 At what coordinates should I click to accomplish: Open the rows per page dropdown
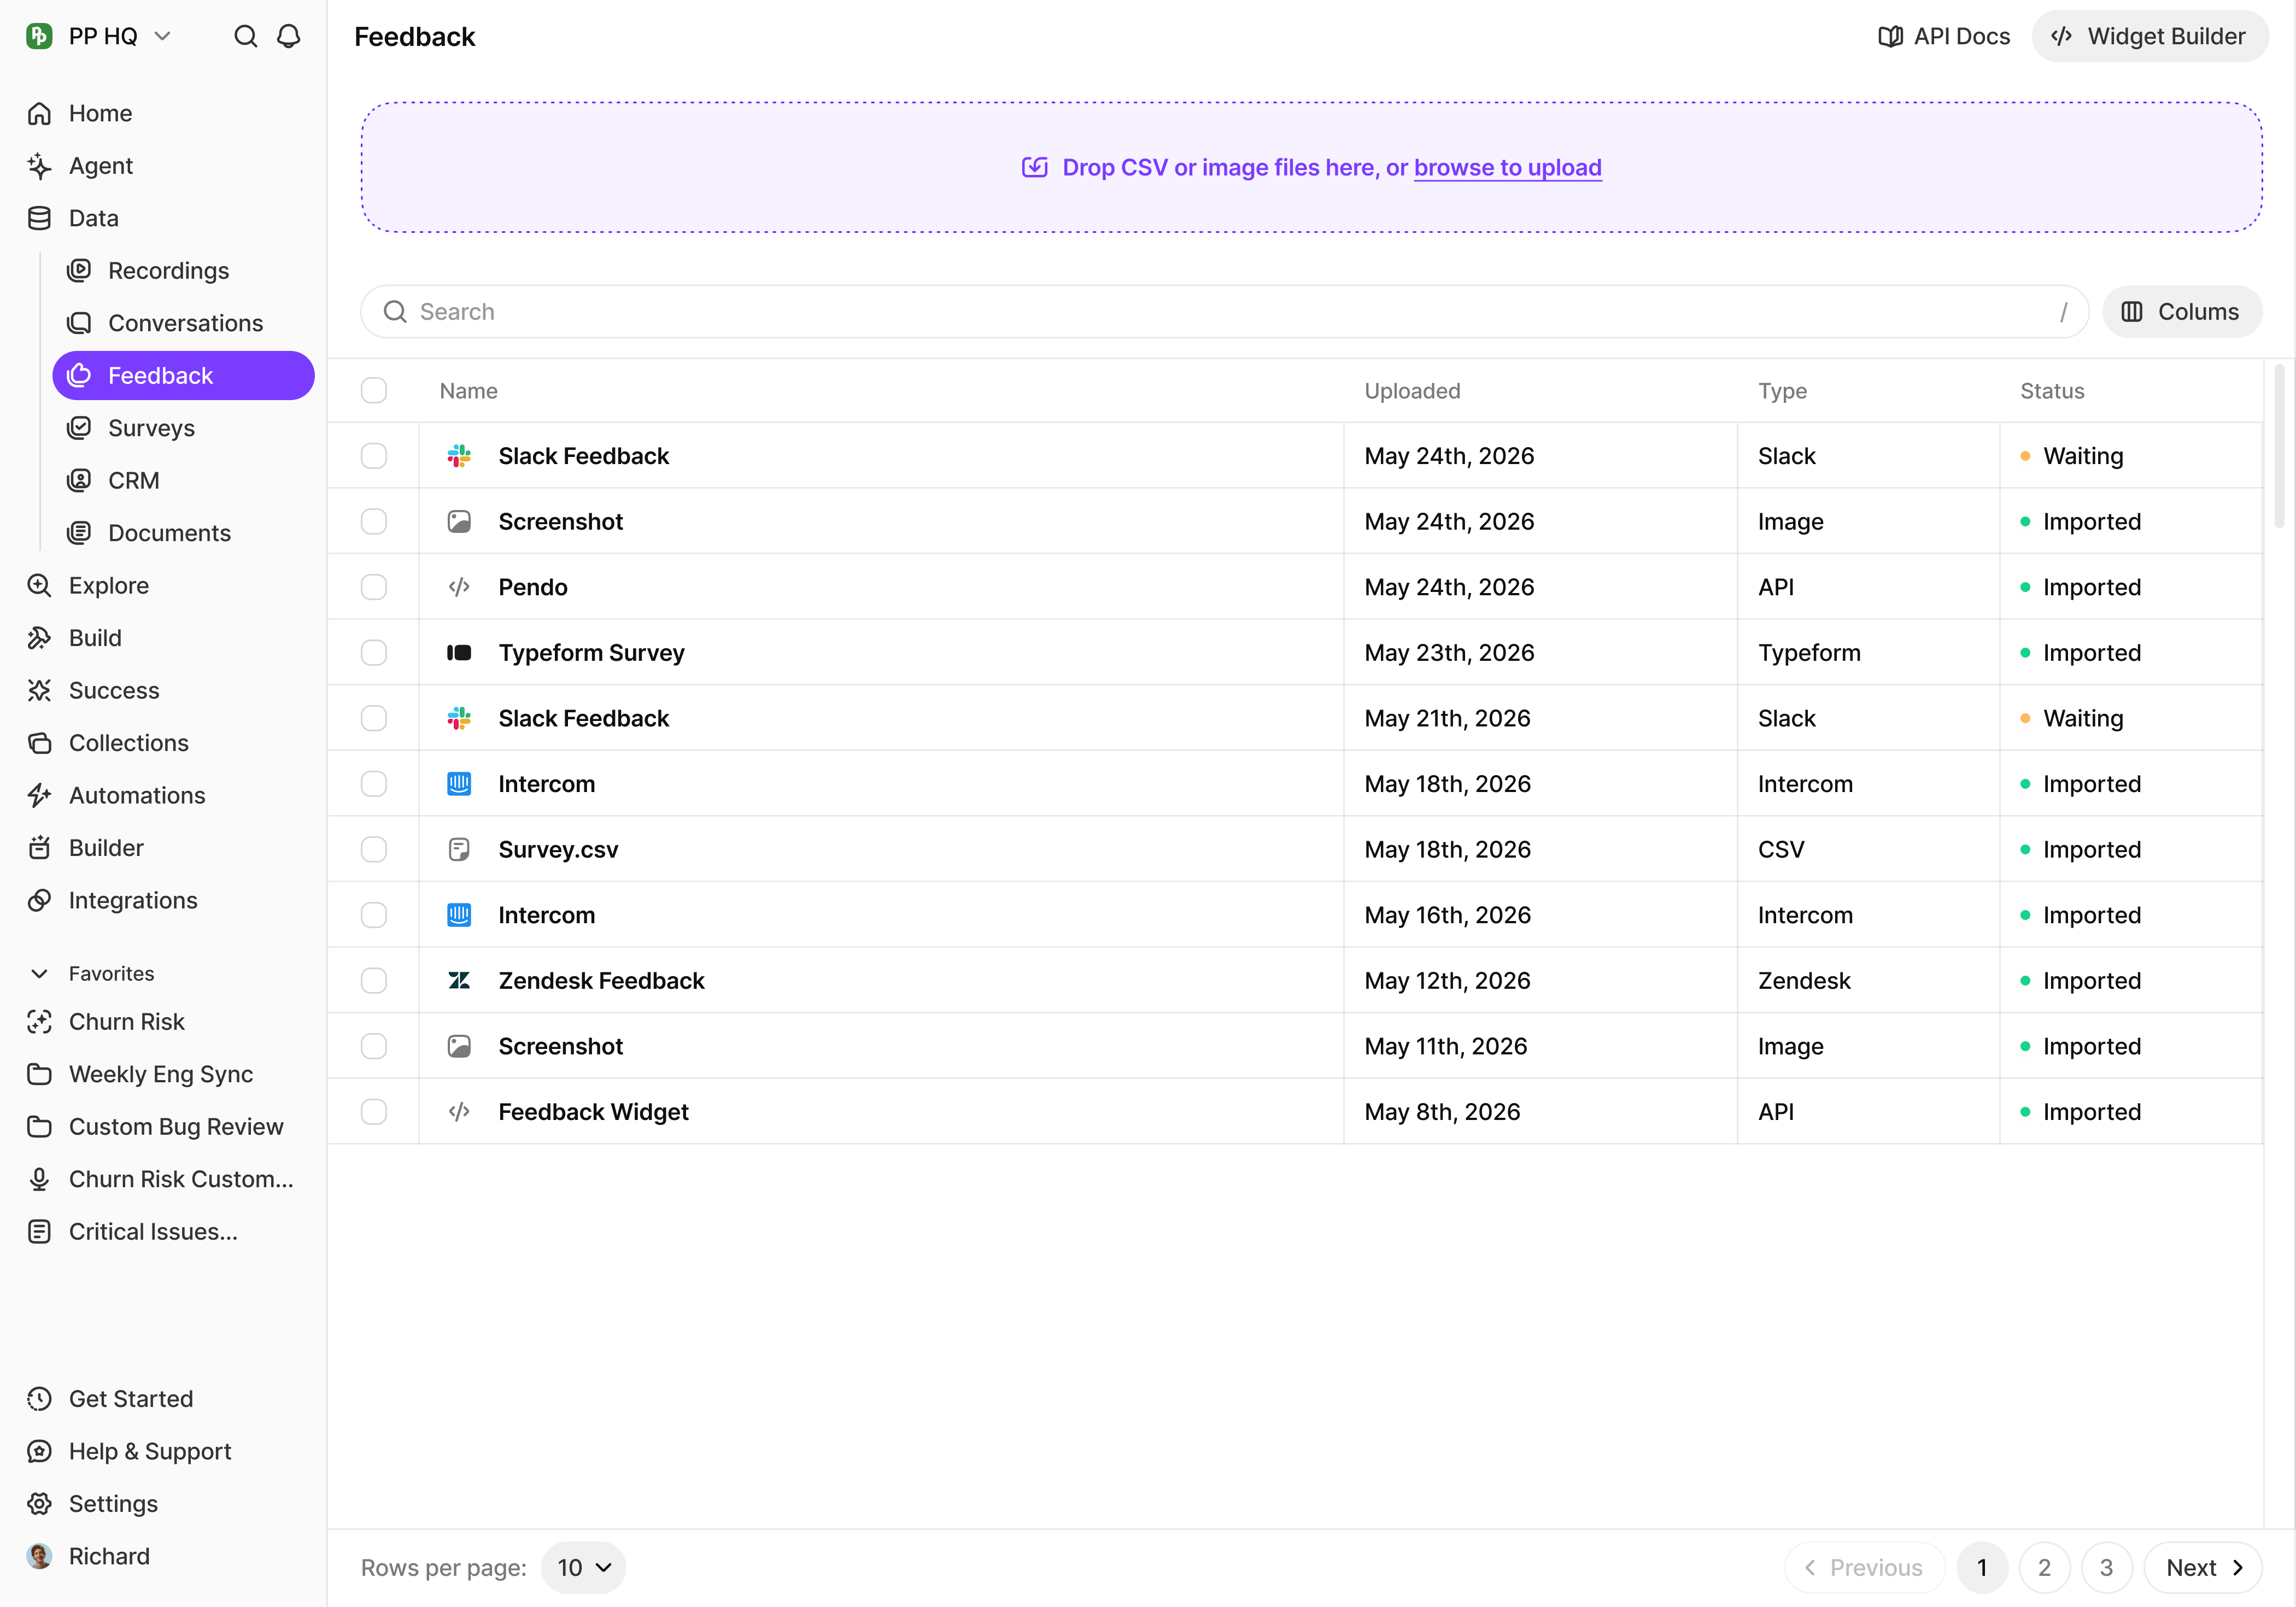pyautogui.click(x=584, y=1568)
